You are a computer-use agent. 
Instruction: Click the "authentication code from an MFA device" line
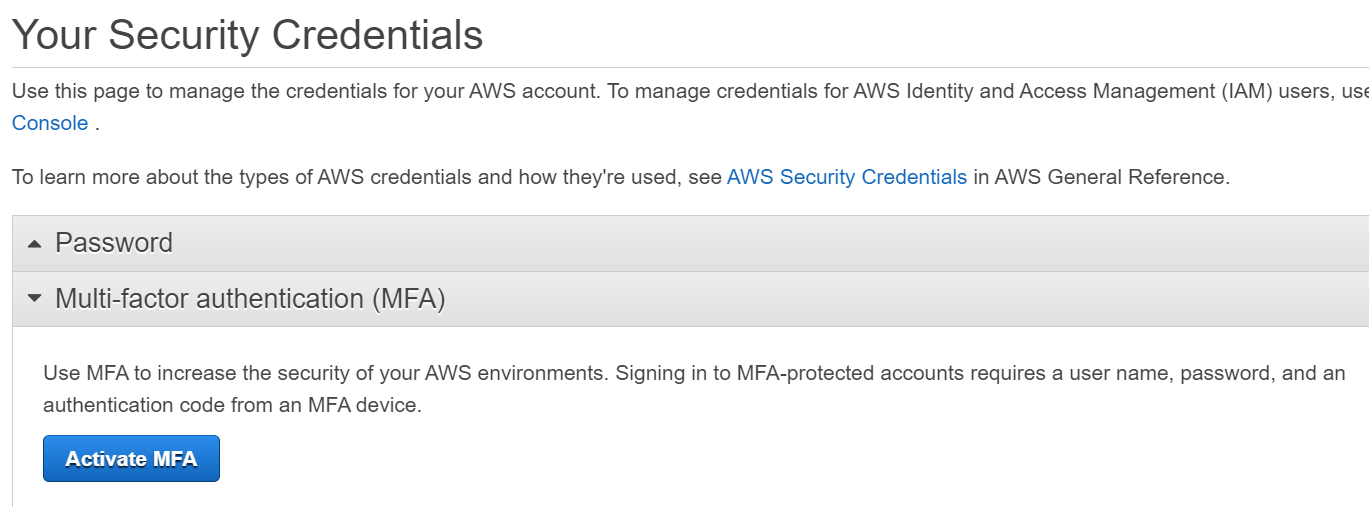coord(232,406)
